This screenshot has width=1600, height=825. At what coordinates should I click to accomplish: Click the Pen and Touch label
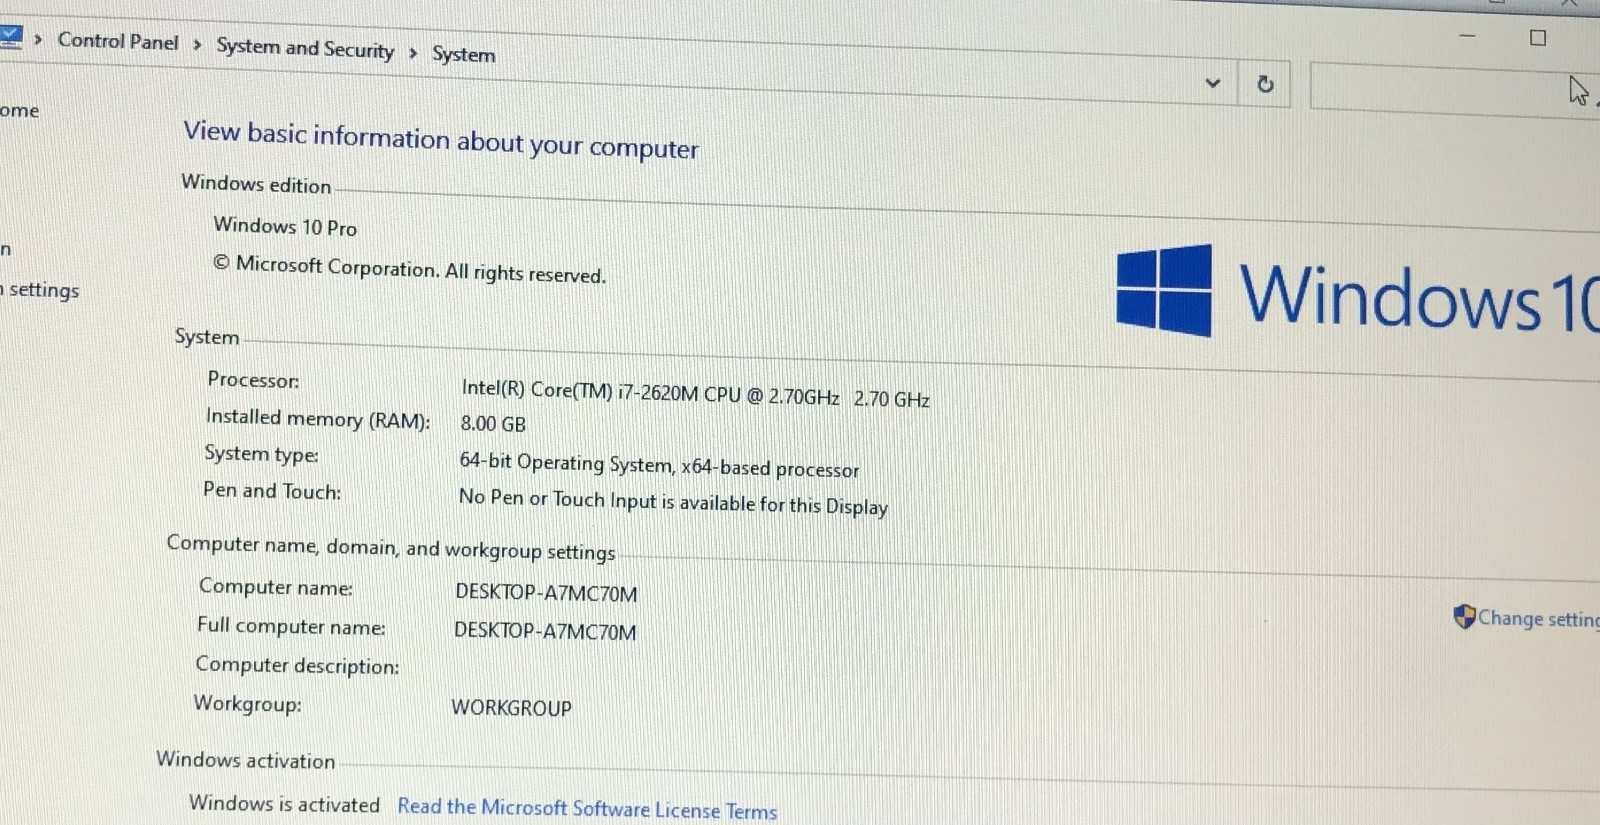pos(272,491)
